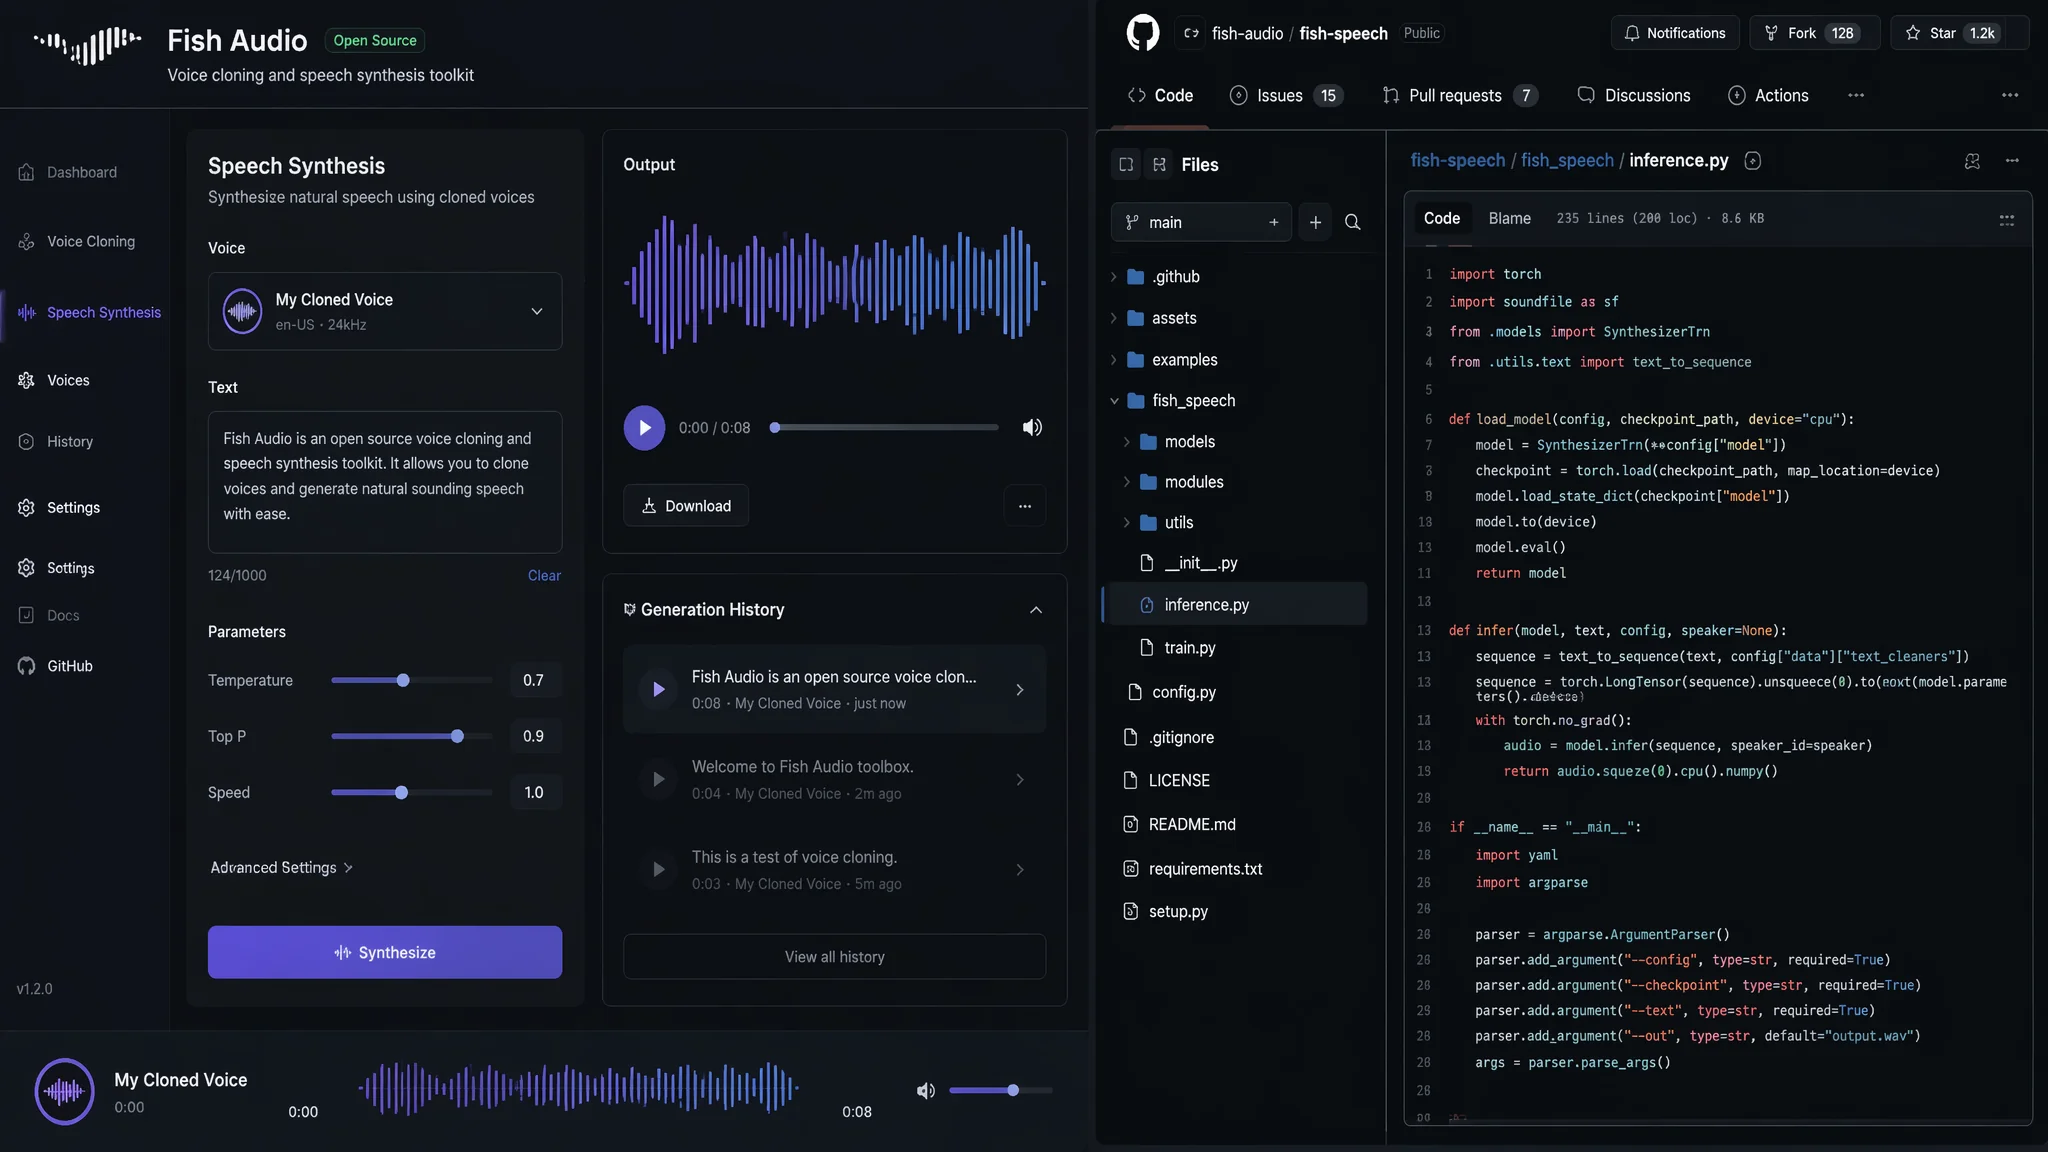Open the additional repo tabs ellipsis
The image size is (2048, 1152).
1856,96
